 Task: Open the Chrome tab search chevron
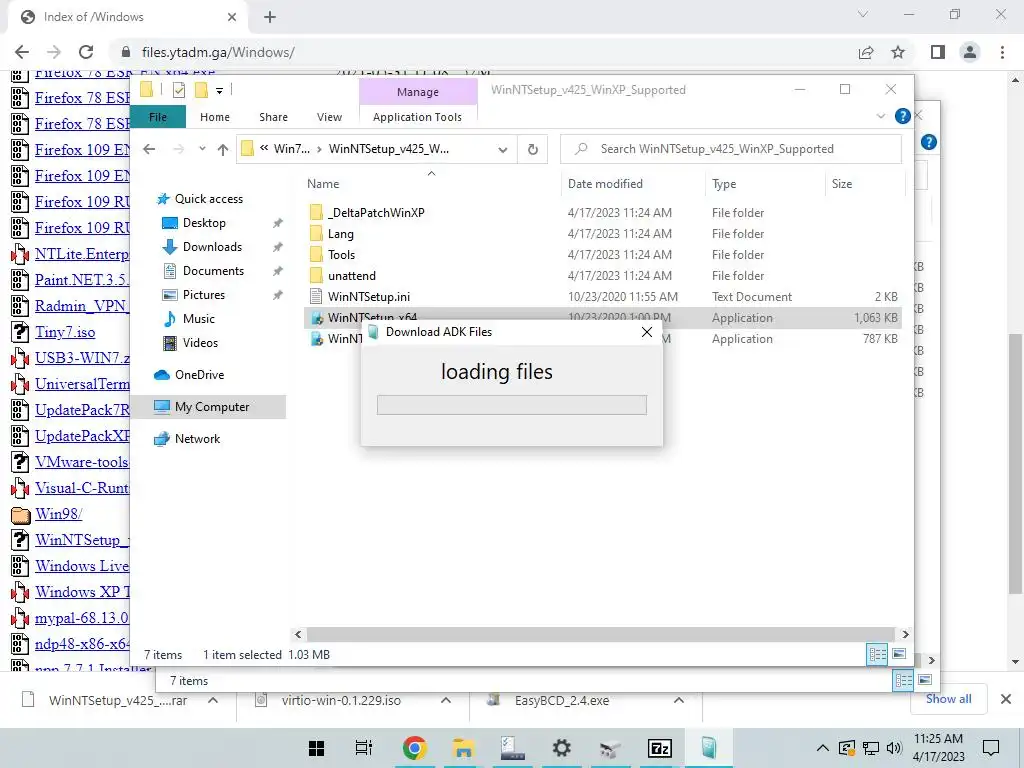pyautogui.click(x=863, y=14)
